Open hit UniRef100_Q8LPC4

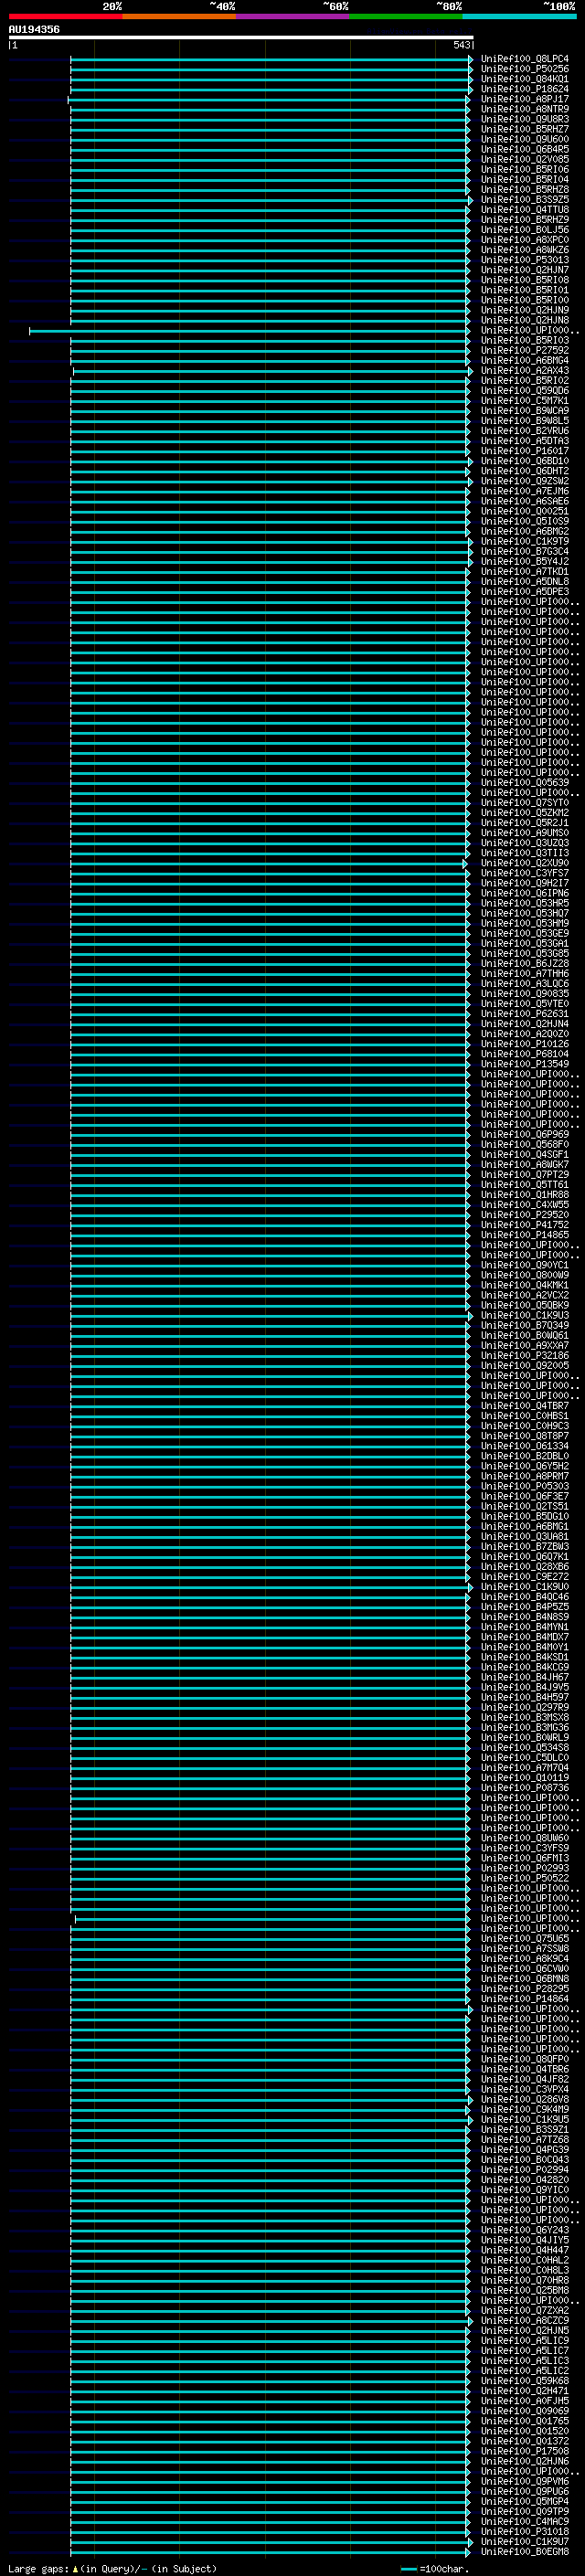click(524, 59)
